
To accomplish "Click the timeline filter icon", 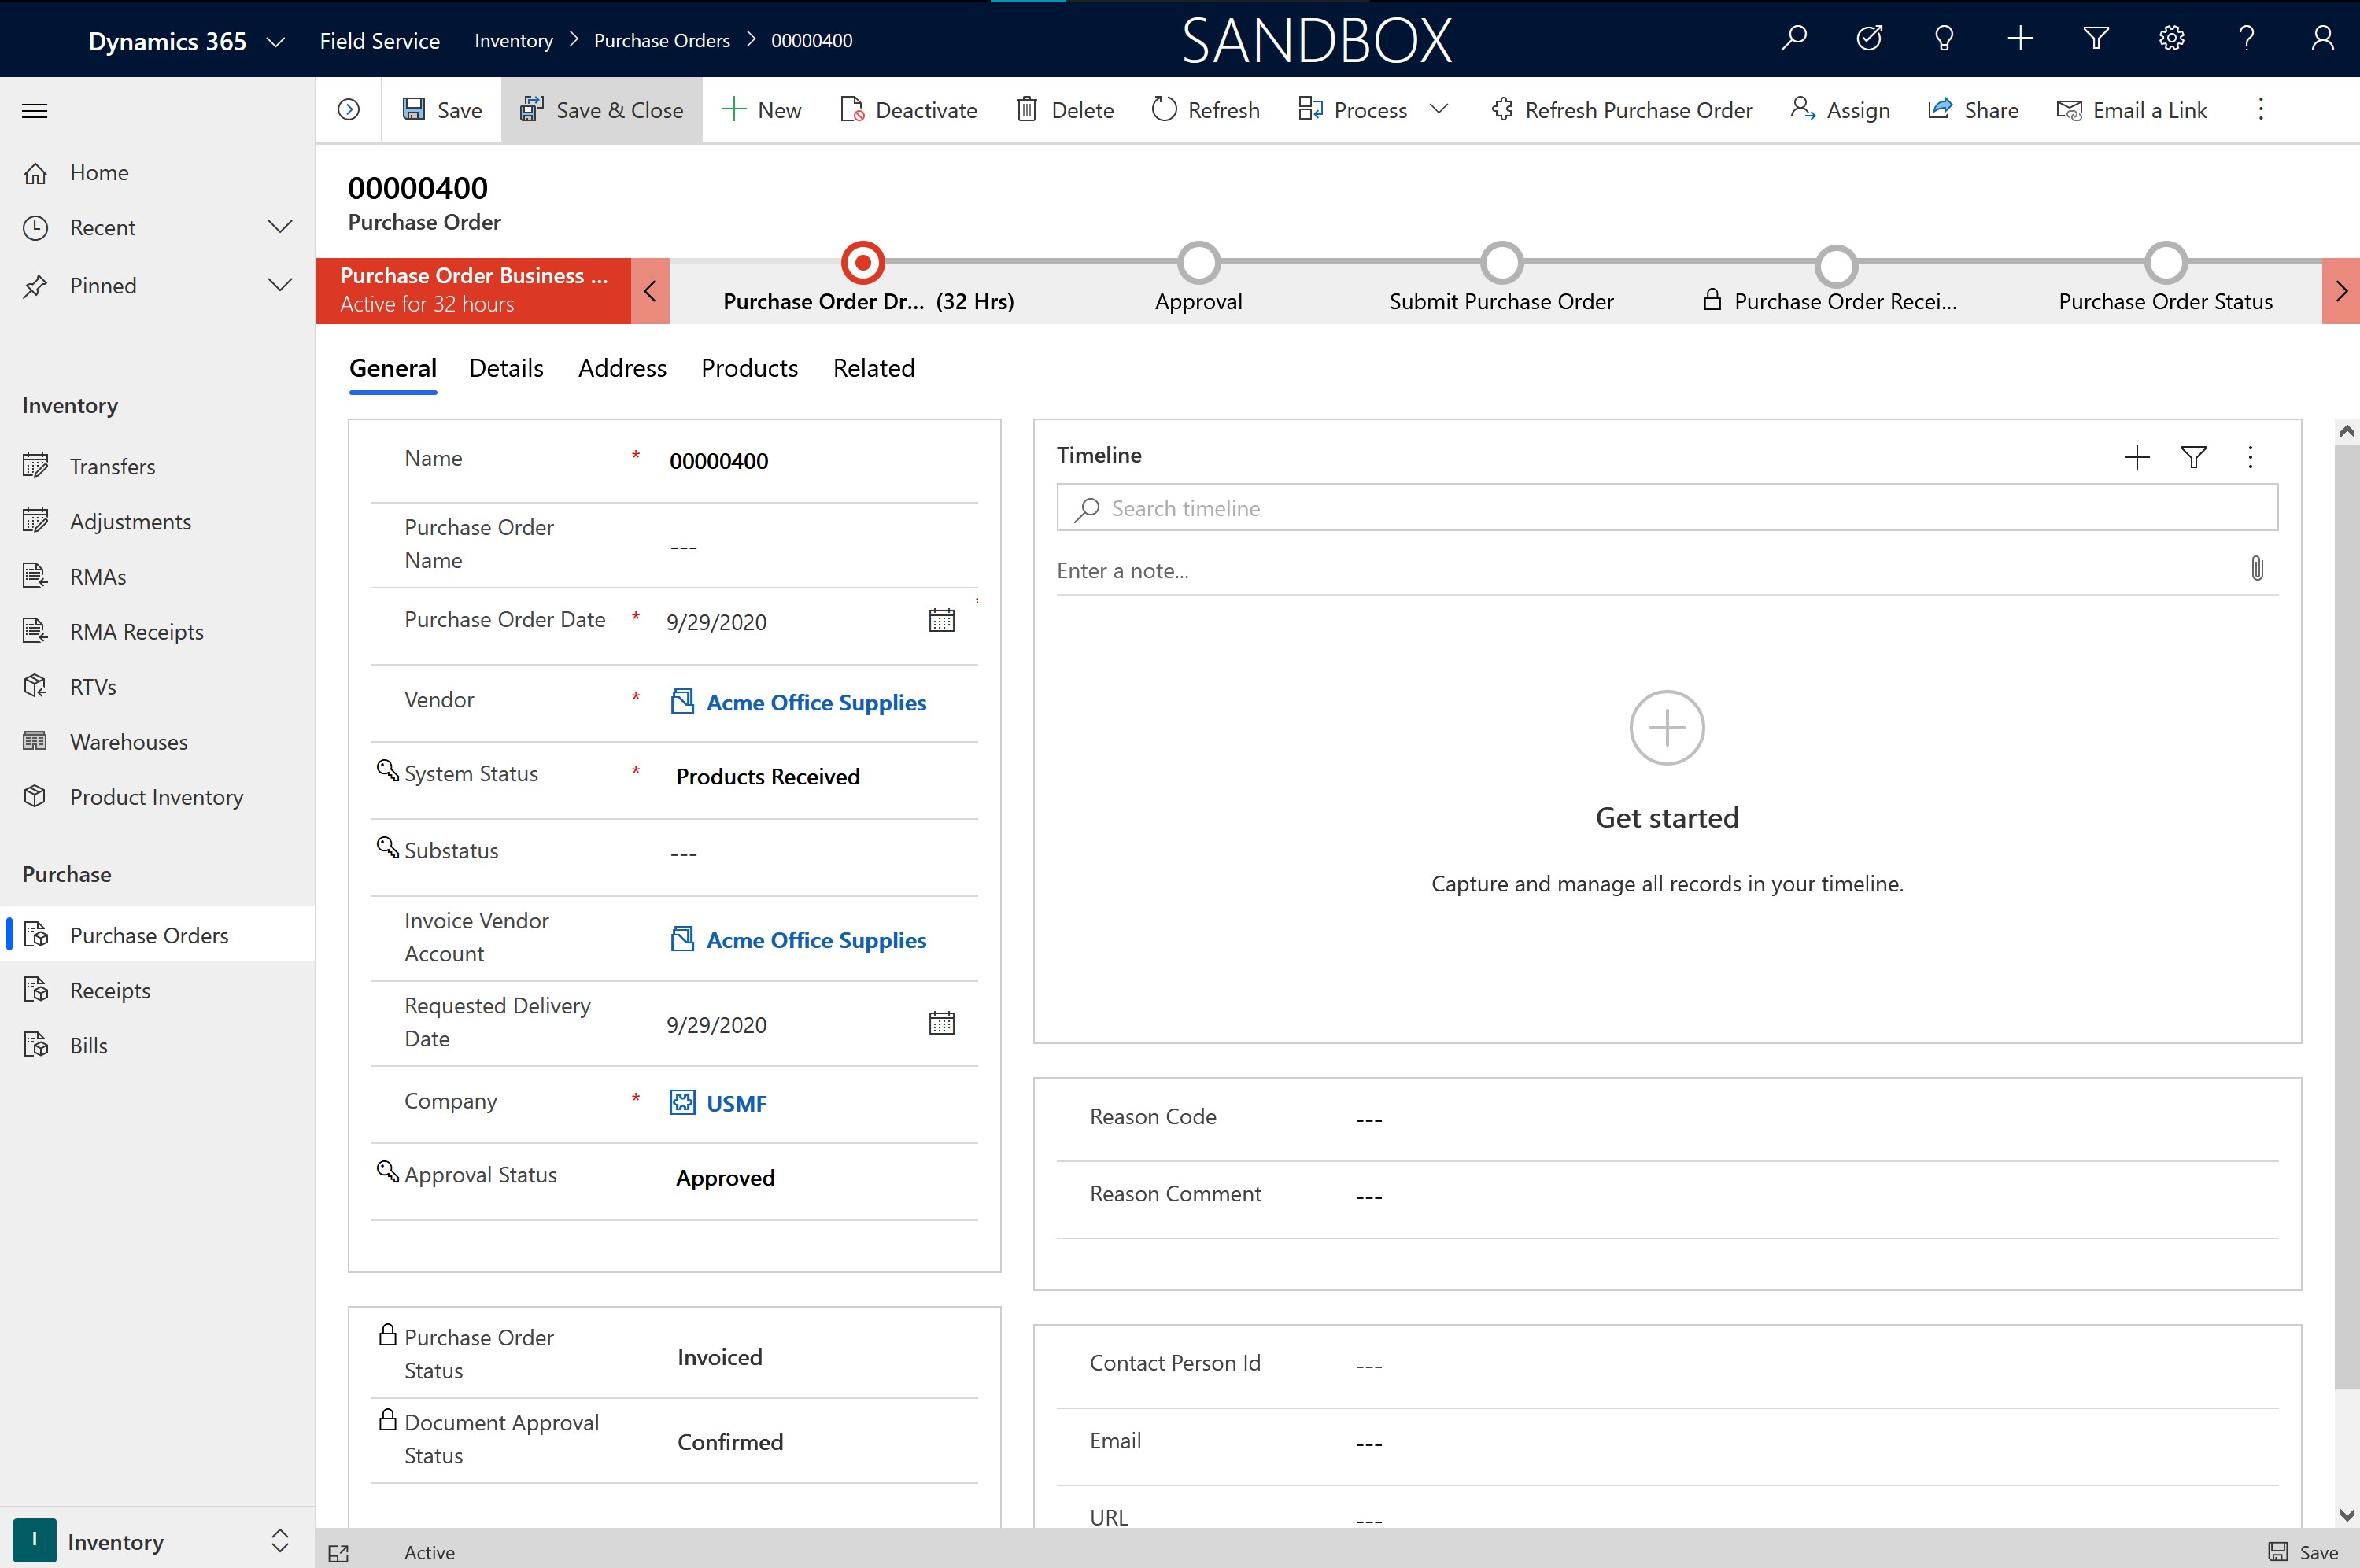I will pyautogui.click(x=2194, y=457).
